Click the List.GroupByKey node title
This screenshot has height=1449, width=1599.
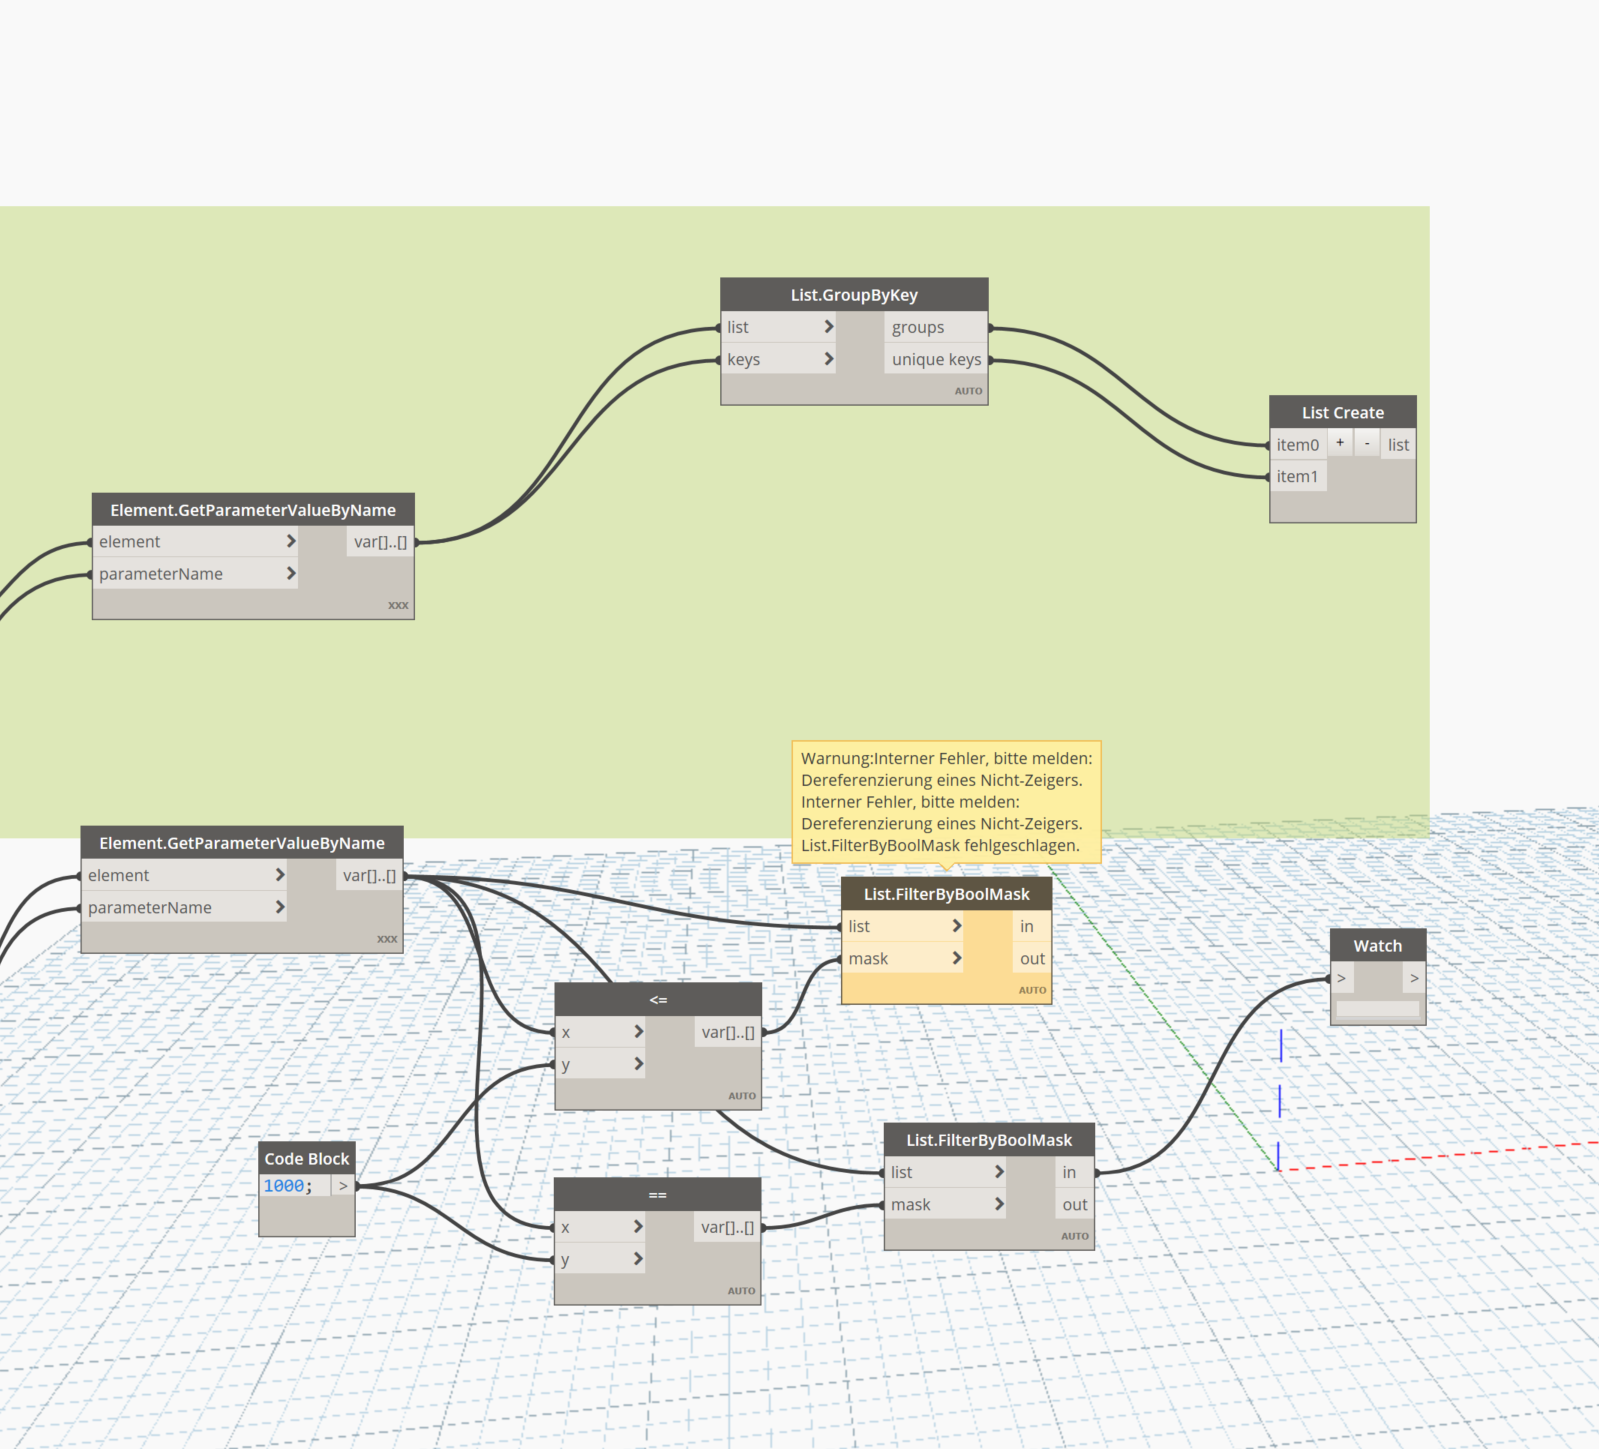click(x=854, y=295)
